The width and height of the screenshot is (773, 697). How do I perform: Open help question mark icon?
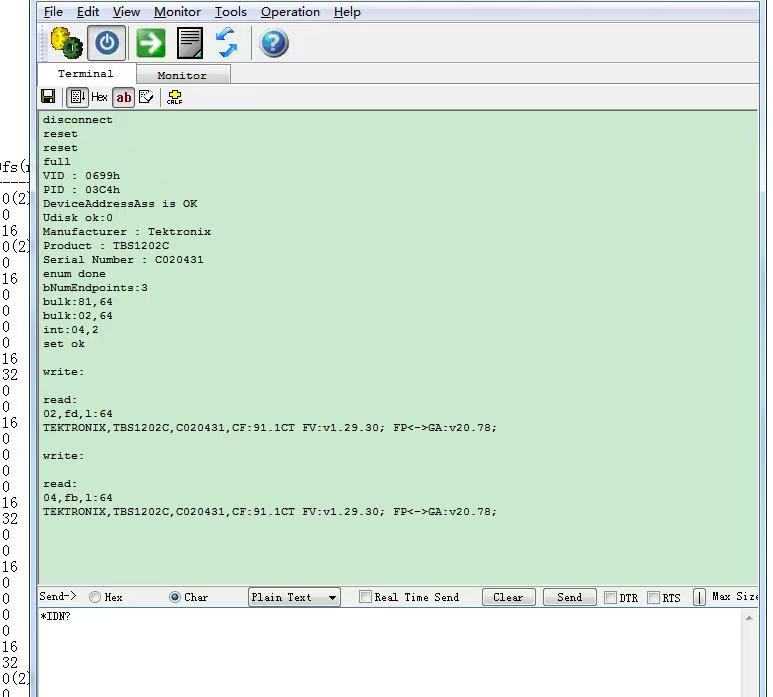click(274, 43)
